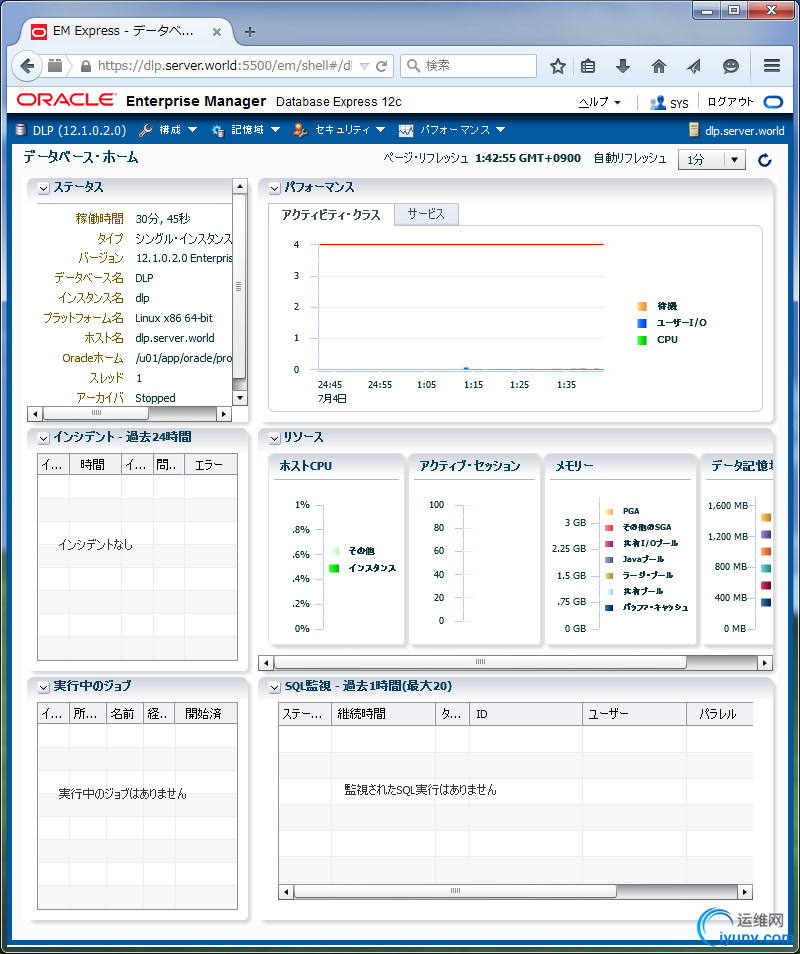800x954 pixels.
Task: Click the インスタンス legend swatch
Action: tap(334, 568)
